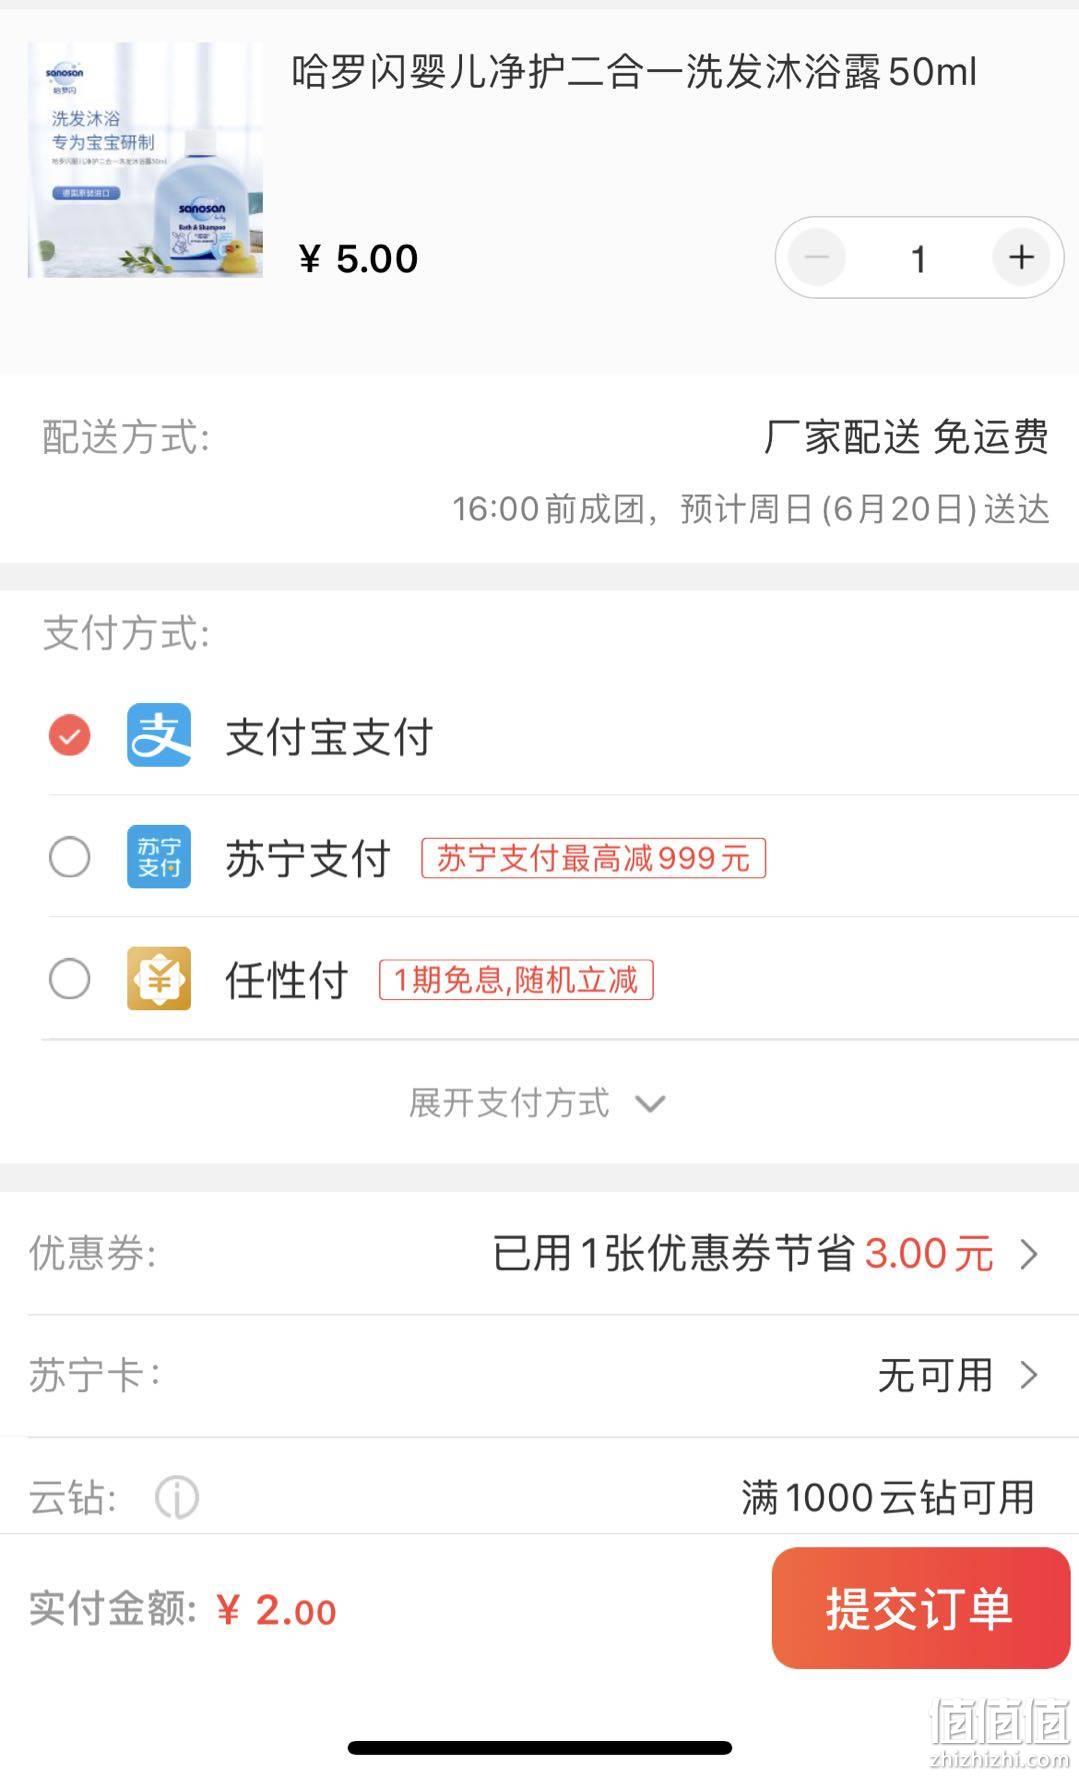This screenshot has height=1777, width=1079.
Task: Open 苏宁卡 options via its chevron
Action: point(1029,1376)
